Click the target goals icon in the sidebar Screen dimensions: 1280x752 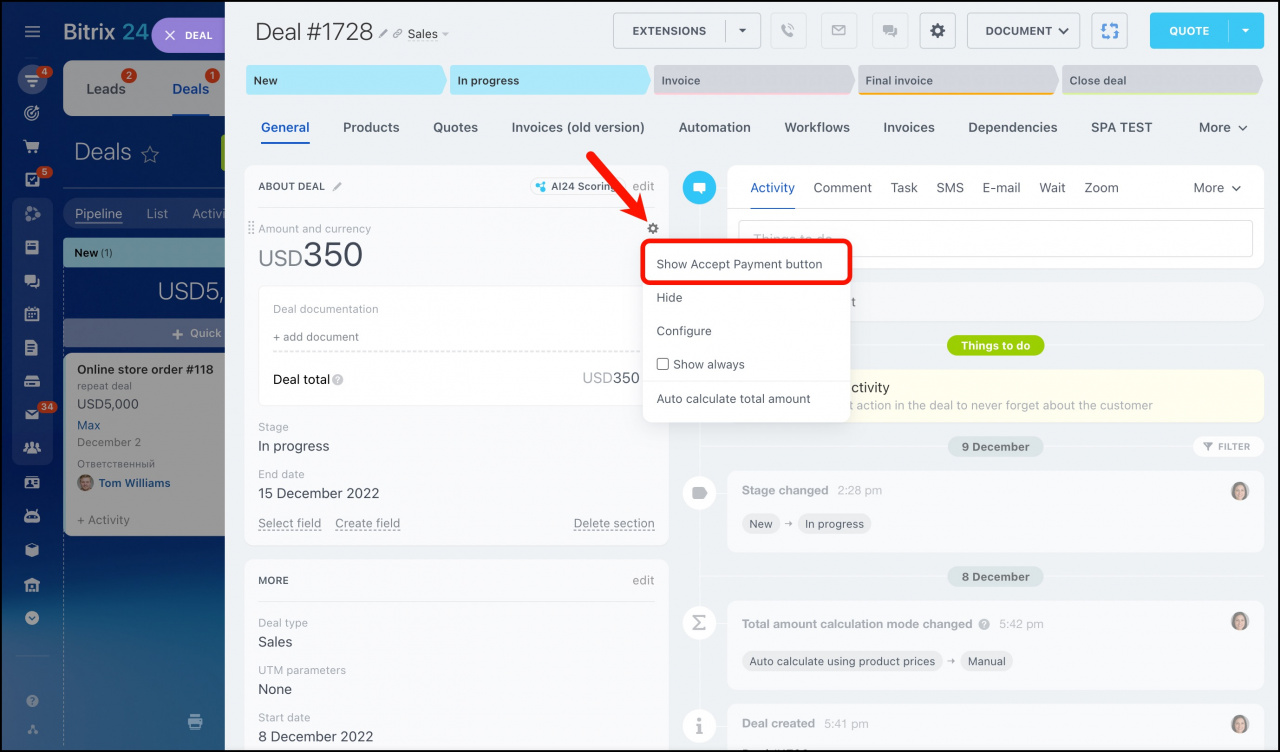point(32,113)
